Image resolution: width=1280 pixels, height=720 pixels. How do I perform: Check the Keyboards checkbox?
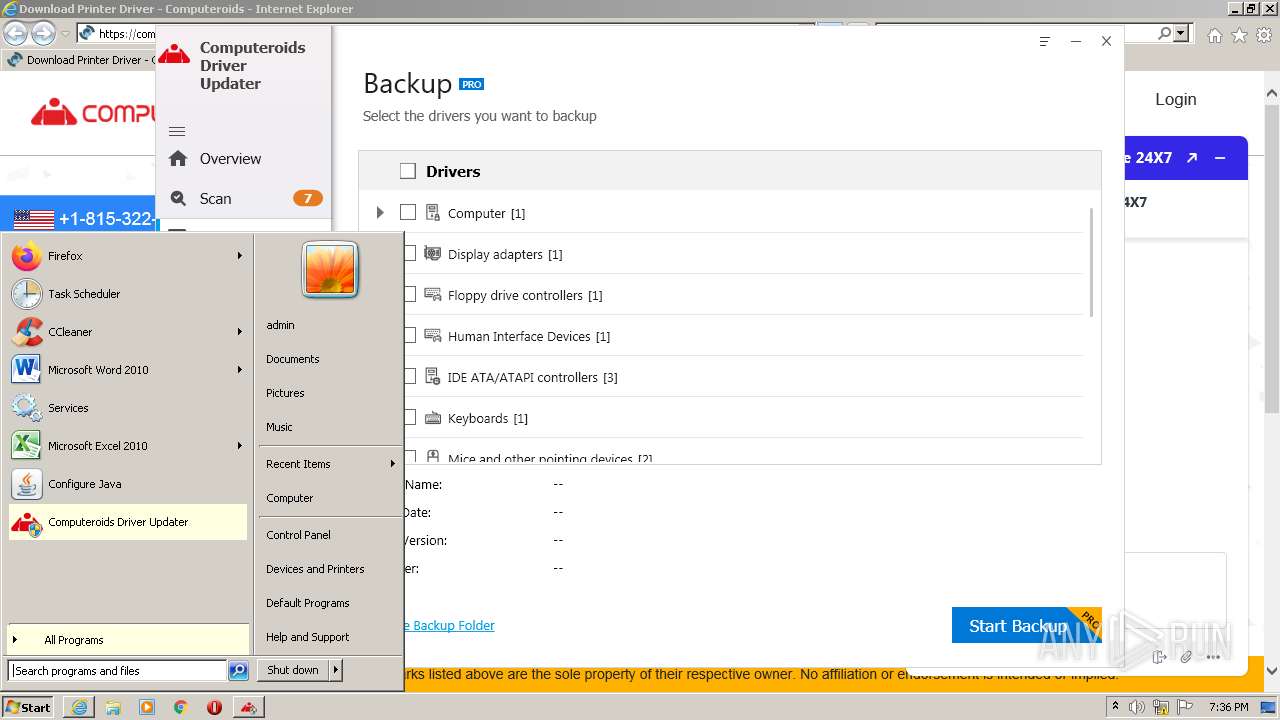click(x=410, y=418)
